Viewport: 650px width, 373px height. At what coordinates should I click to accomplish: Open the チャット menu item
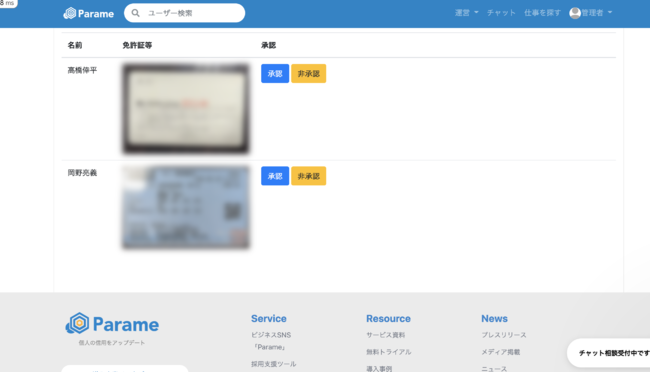(x=501, y=13)
